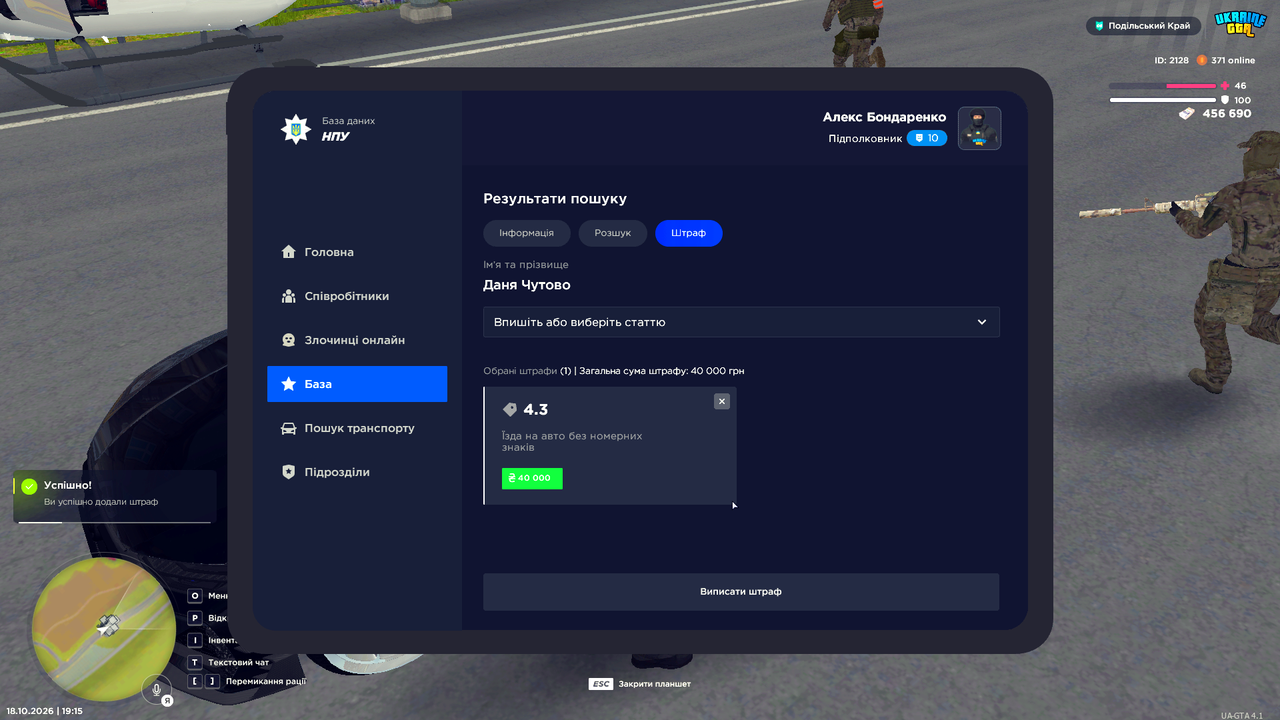1280x720 pixels.
Task: Click the pink health bar showing 46
Action: [x=1163, y=86]
